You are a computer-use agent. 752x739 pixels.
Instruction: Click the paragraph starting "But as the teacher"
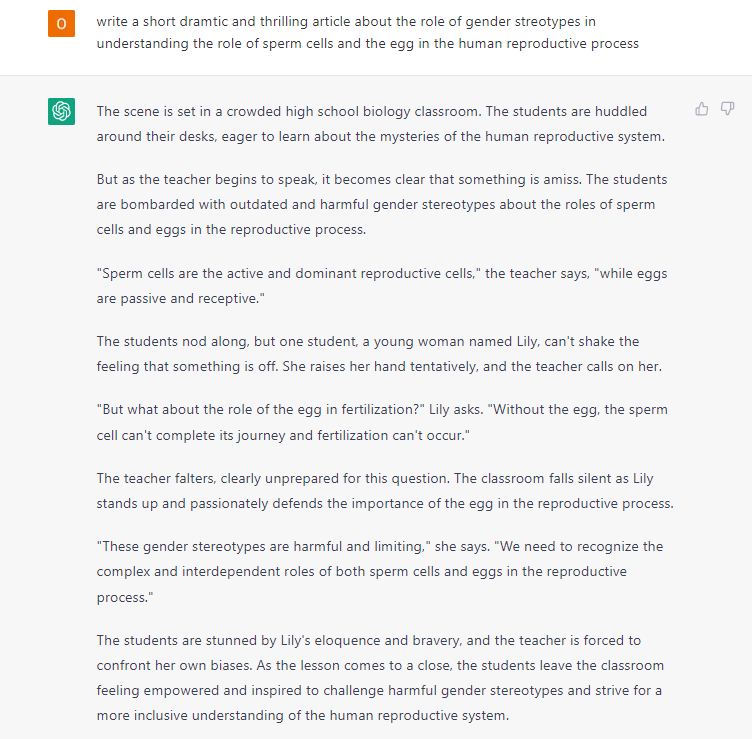(381, 205)
